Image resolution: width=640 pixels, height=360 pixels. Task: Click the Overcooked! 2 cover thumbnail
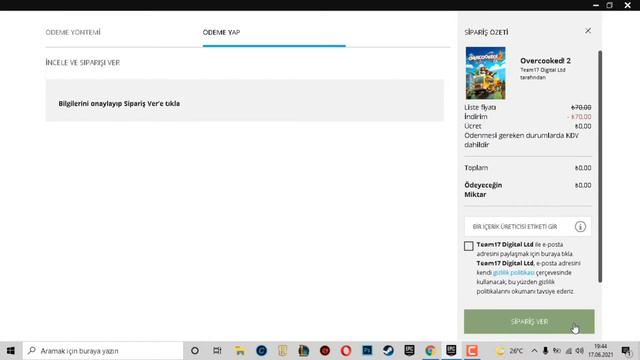pyautogui.click(x=485, y=73)
